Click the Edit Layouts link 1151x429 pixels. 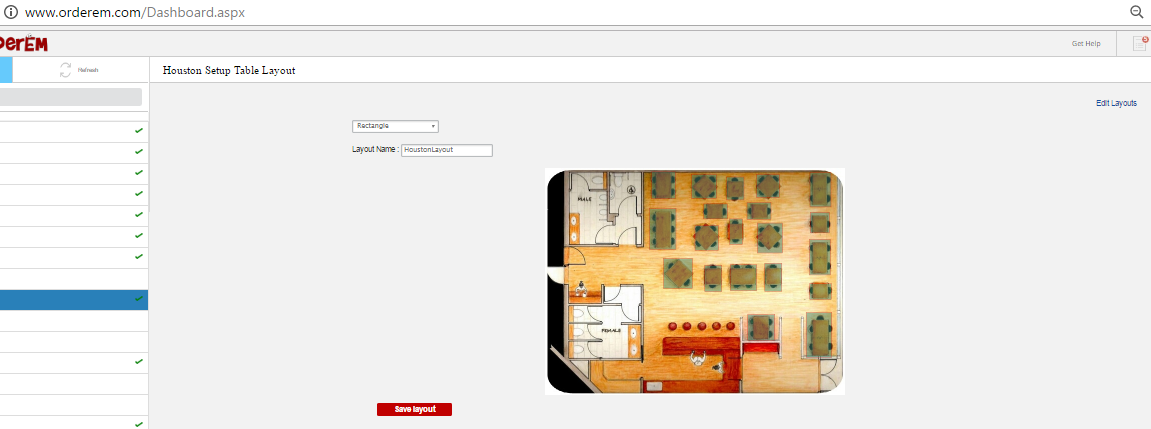point(1116,103)
